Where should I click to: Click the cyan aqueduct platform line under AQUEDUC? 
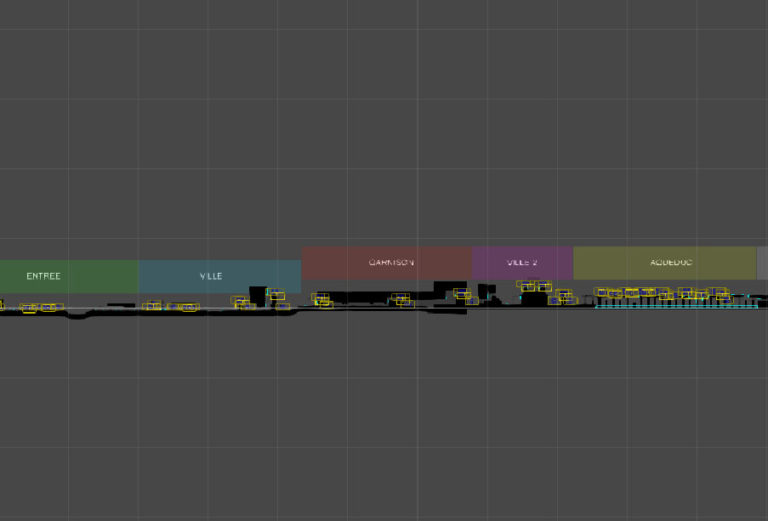coord(676,307)
